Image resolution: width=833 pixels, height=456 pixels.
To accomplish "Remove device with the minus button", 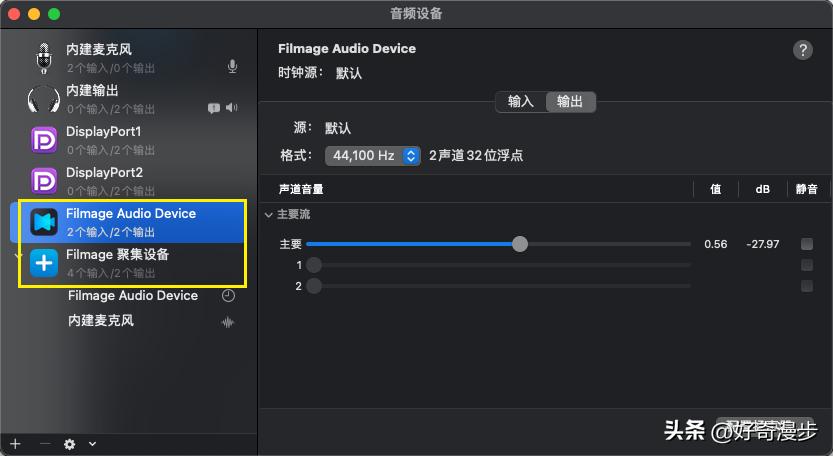I will coord(46,444).
